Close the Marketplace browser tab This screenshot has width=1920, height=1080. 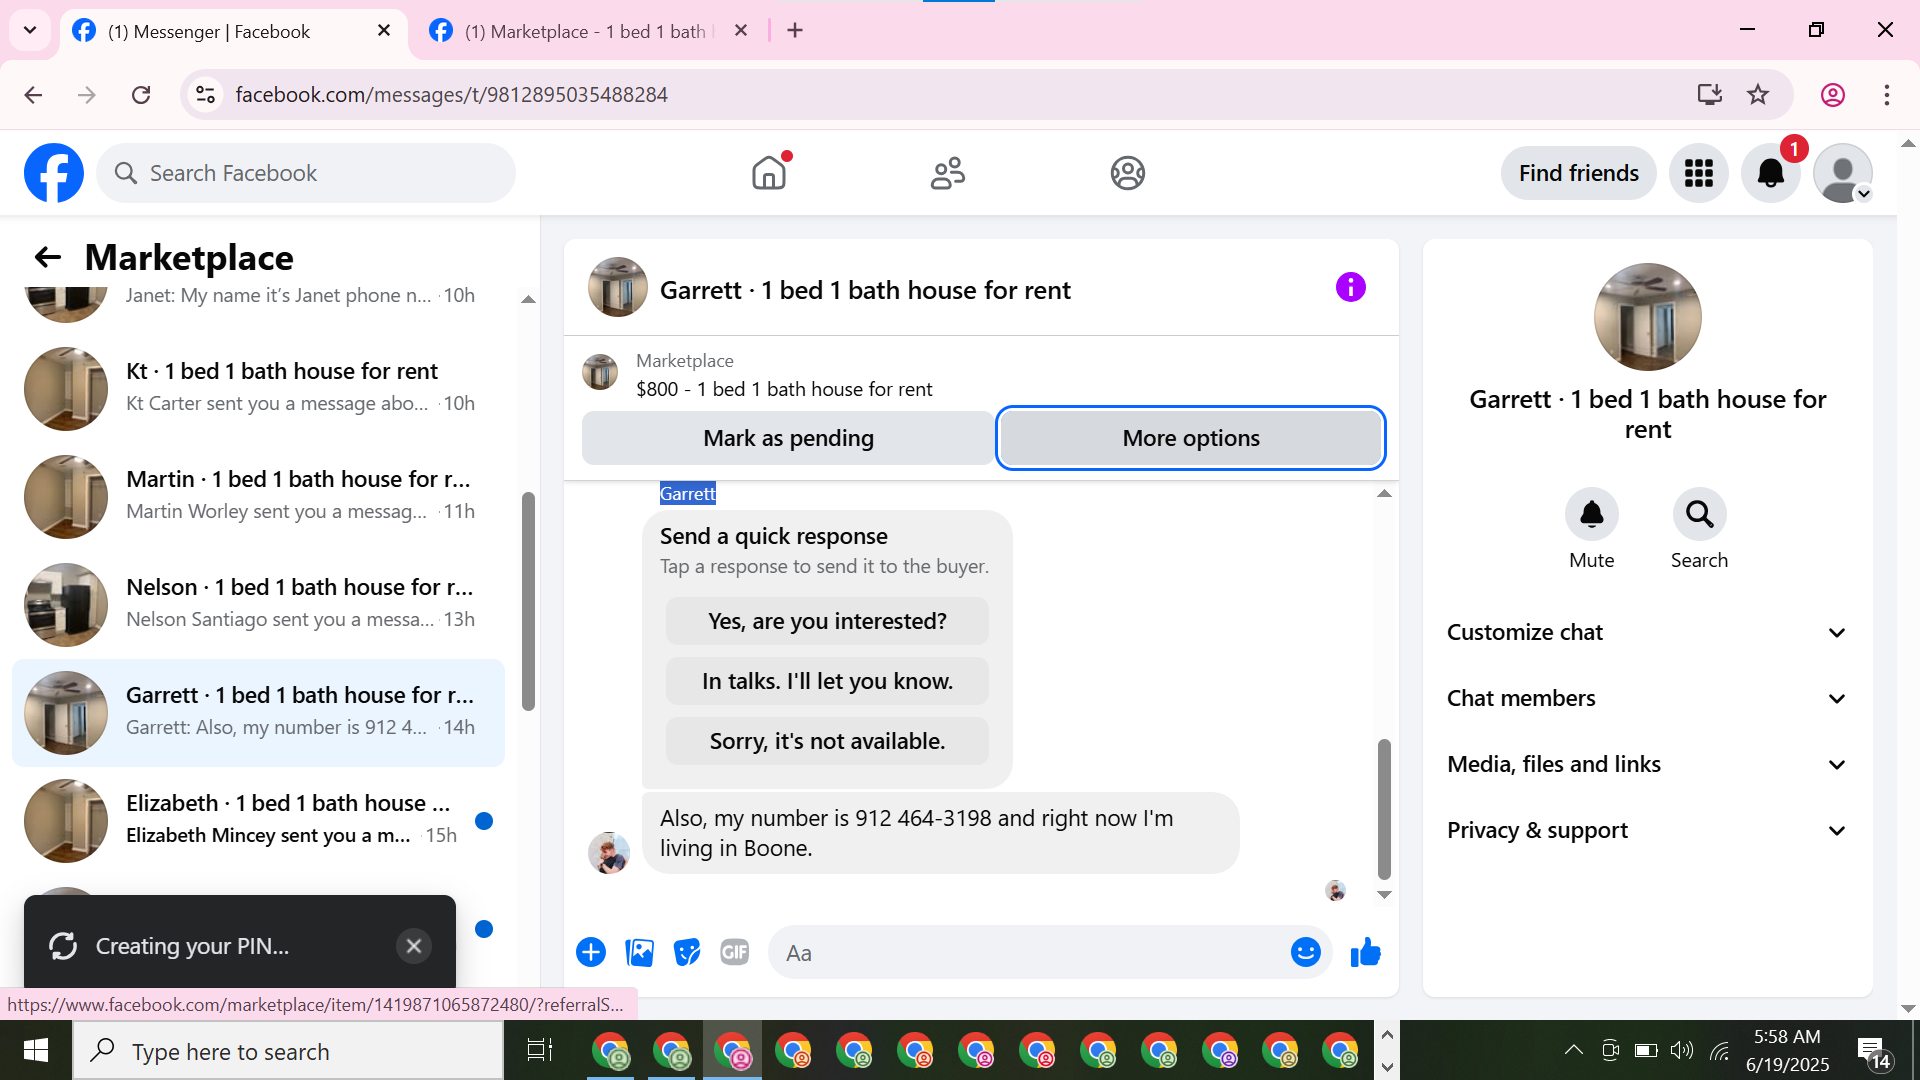tap(741, 31)
